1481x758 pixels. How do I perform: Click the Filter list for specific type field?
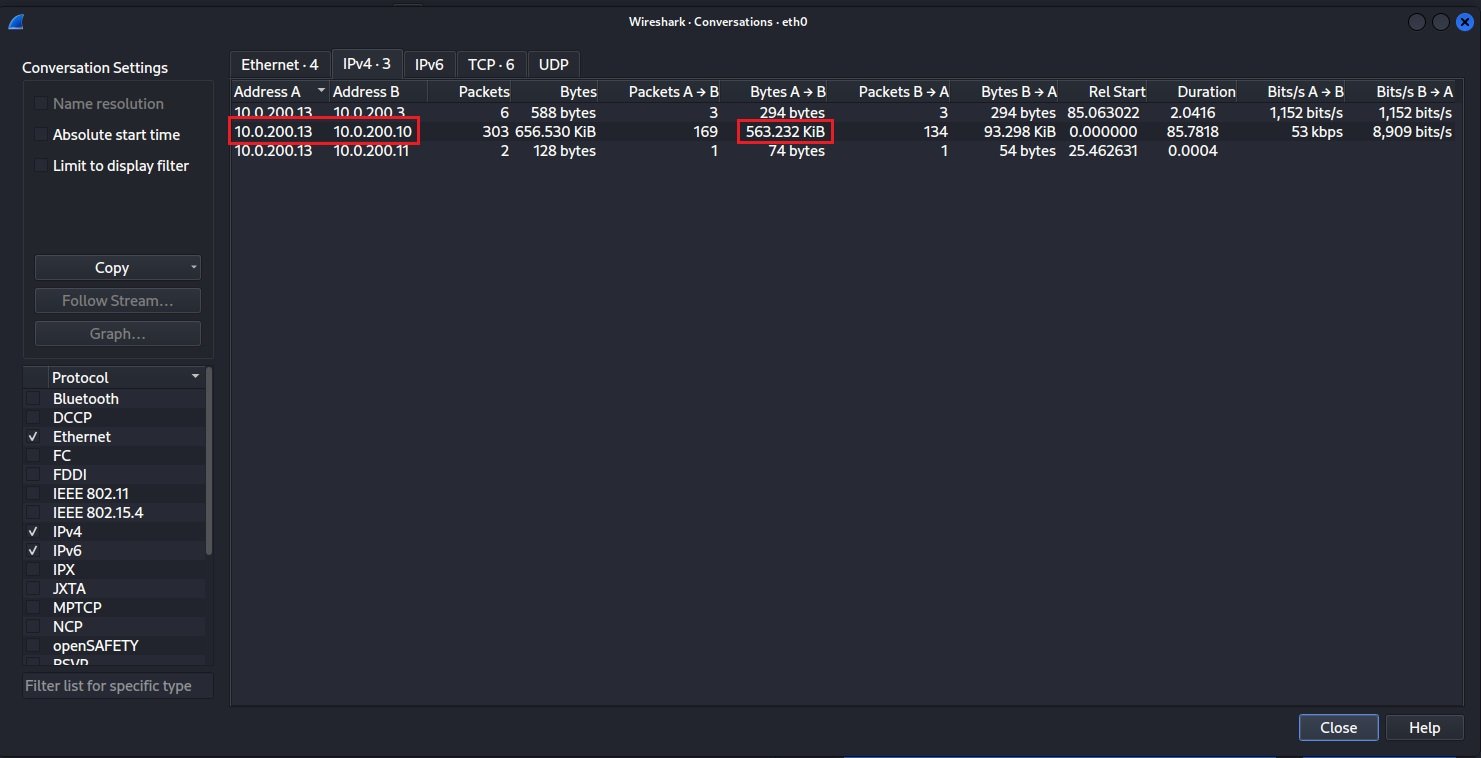pos(118,686)
